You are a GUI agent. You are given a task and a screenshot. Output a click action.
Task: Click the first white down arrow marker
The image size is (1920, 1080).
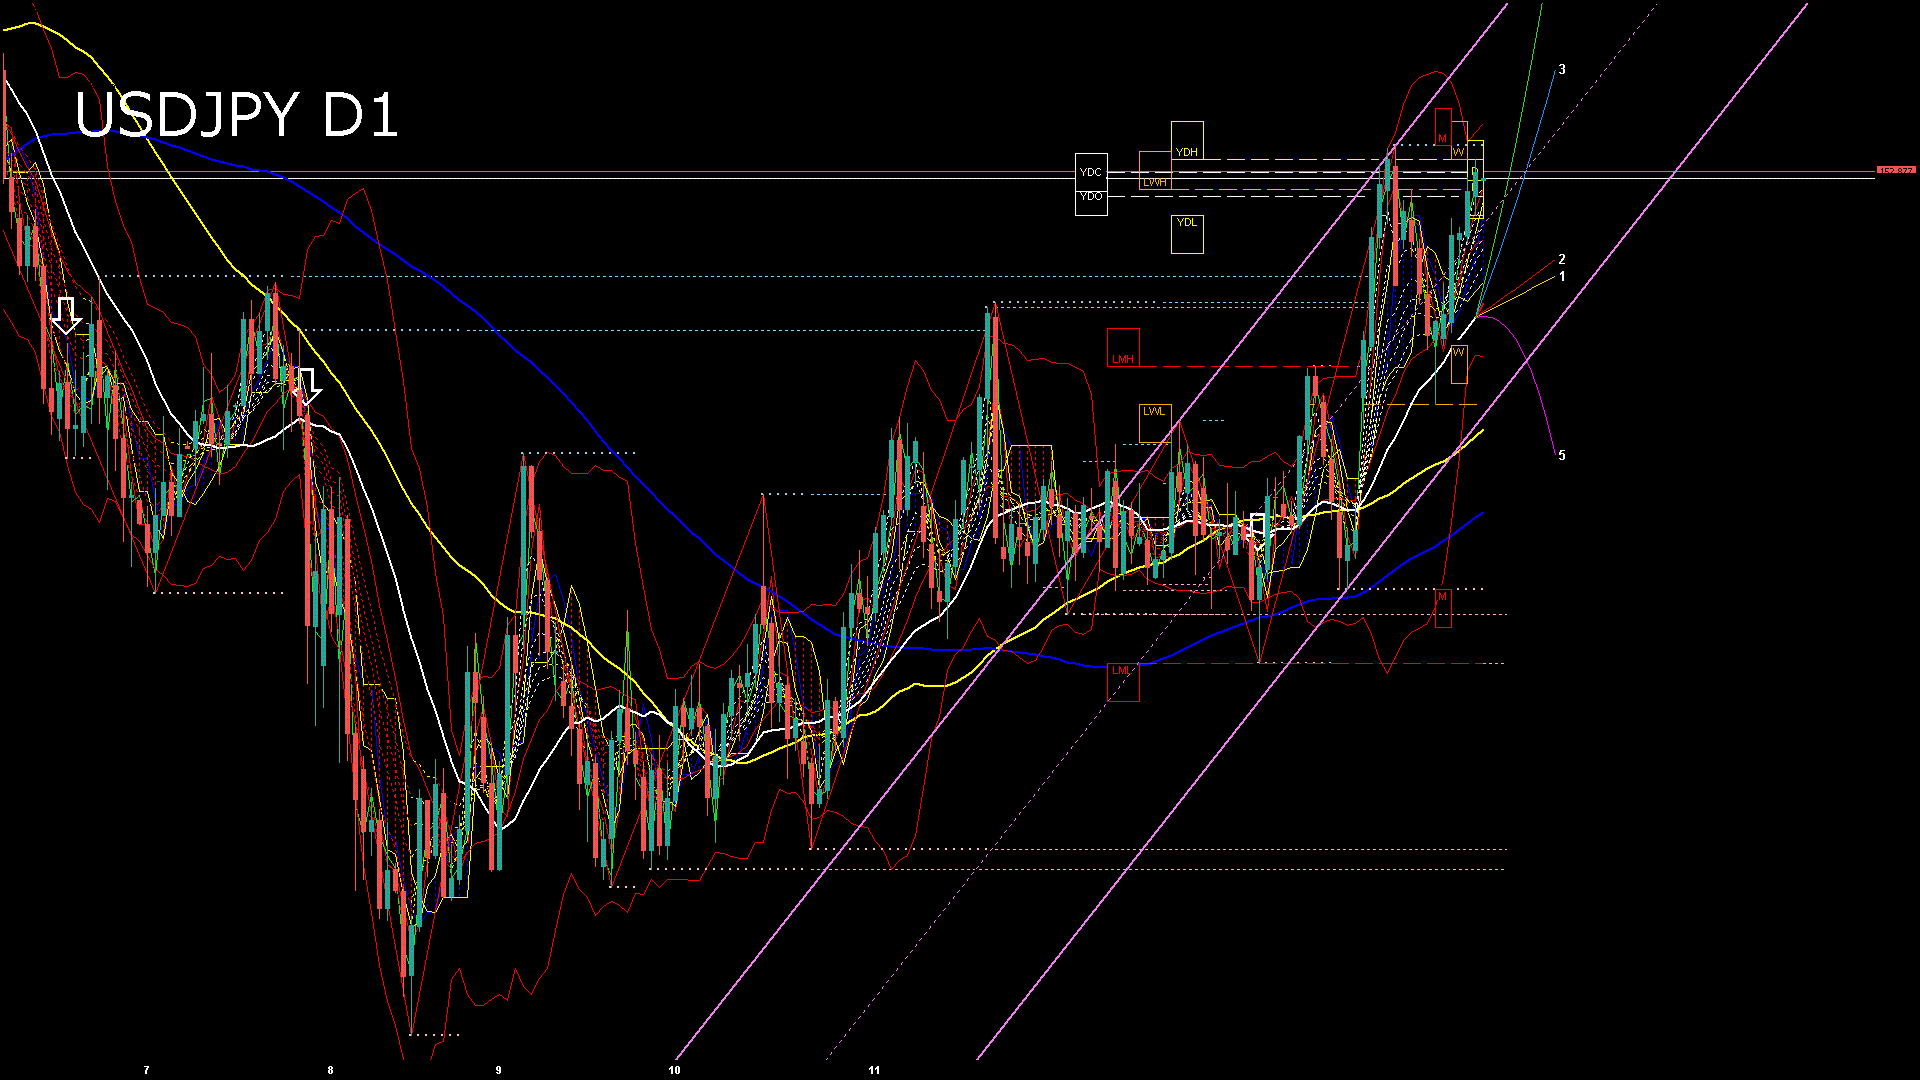pyautogui.click(x=66, y=314)
